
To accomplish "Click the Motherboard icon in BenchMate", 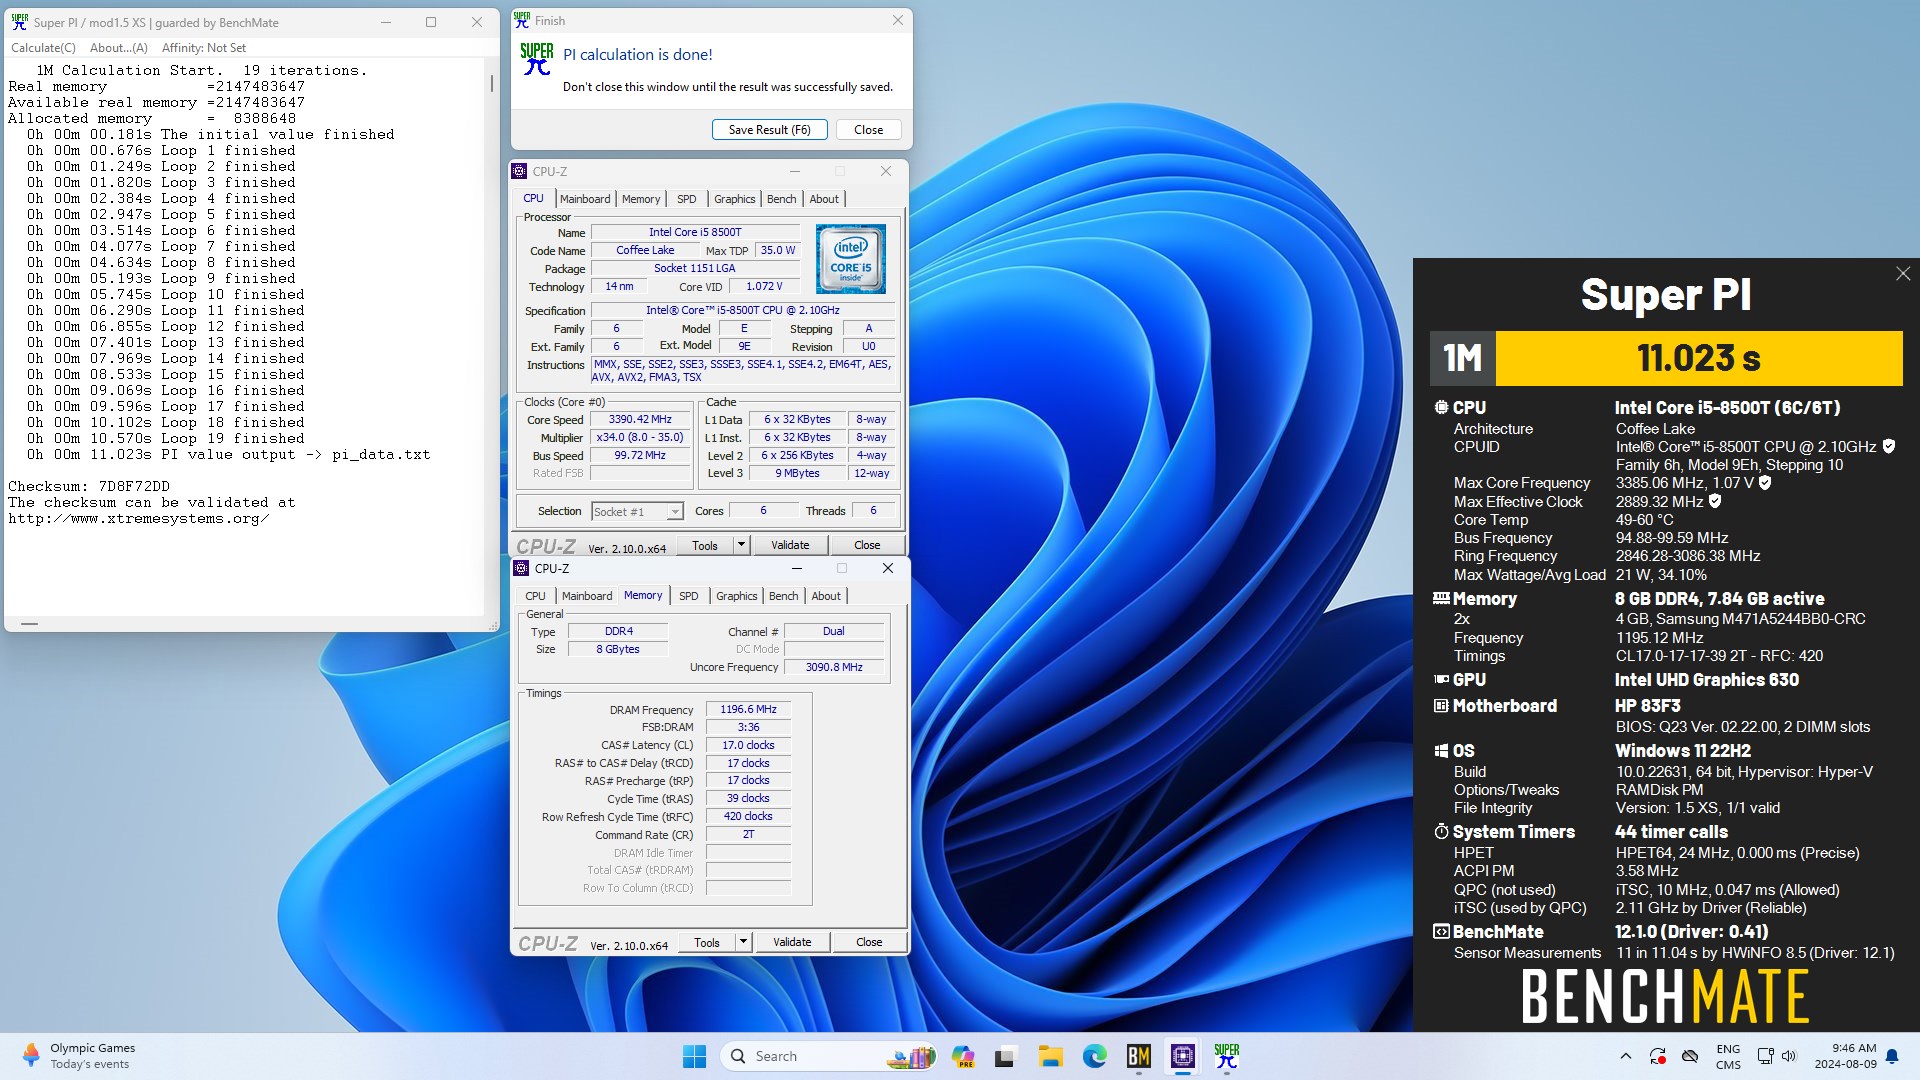I will pyautogui.click(x=1441, y=706).
